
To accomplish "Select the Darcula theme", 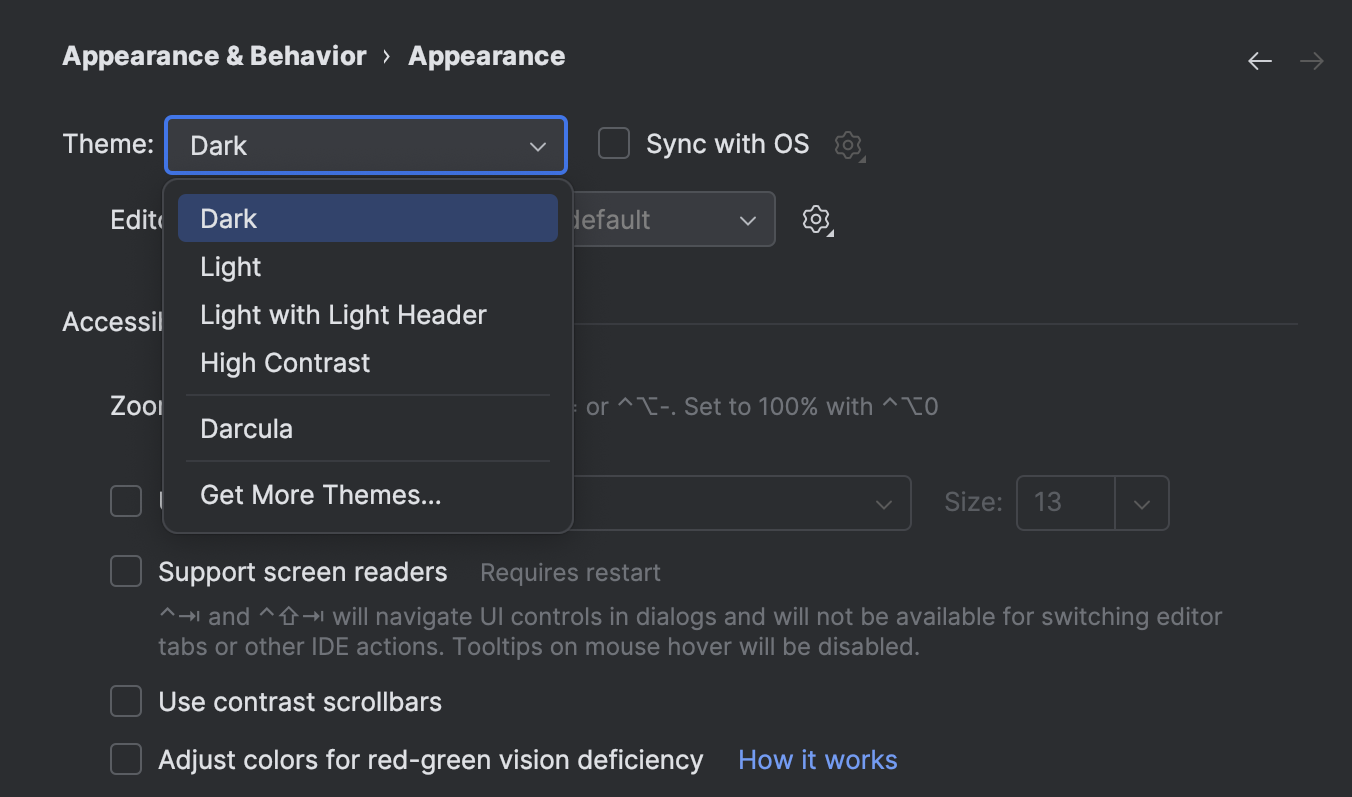I will [x=246, y=428].
